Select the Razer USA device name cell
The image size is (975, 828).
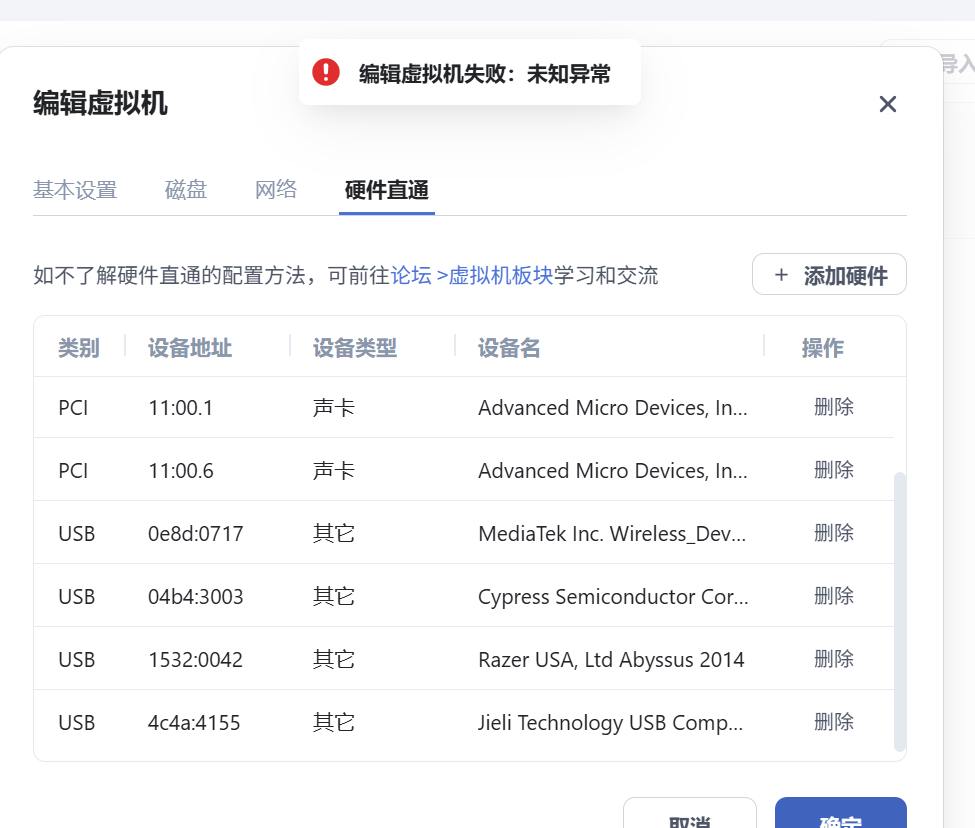pyautogui.click(x=611, y=660)
